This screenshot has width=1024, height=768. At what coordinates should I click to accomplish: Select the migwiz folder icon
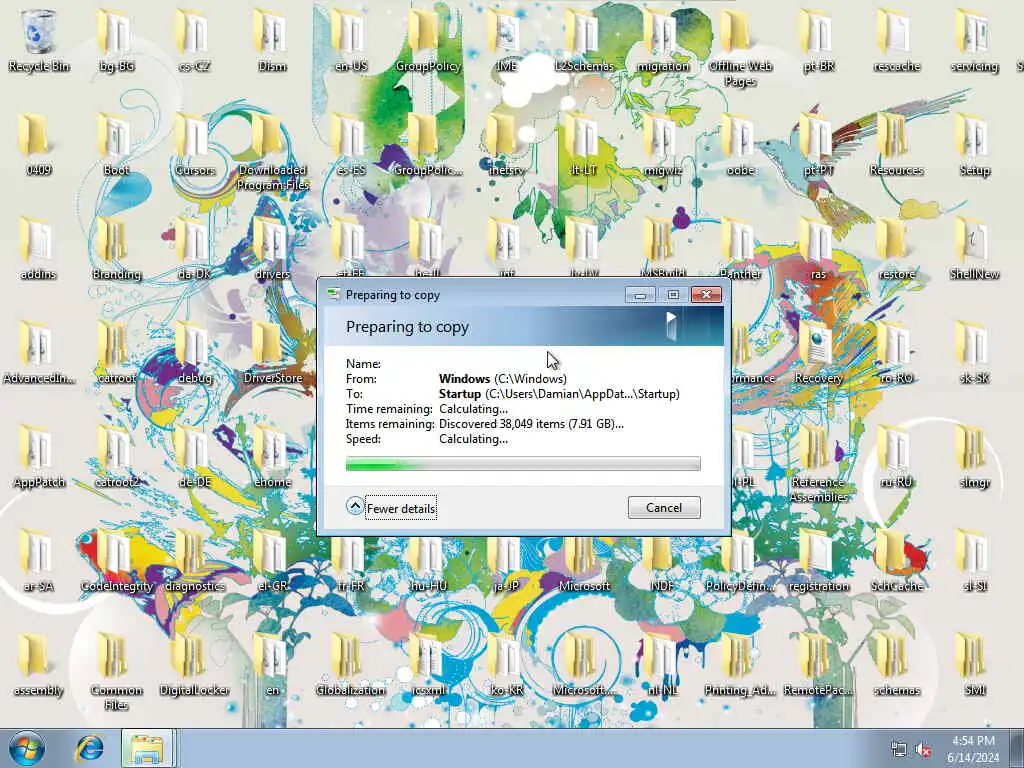click(663, 144)
